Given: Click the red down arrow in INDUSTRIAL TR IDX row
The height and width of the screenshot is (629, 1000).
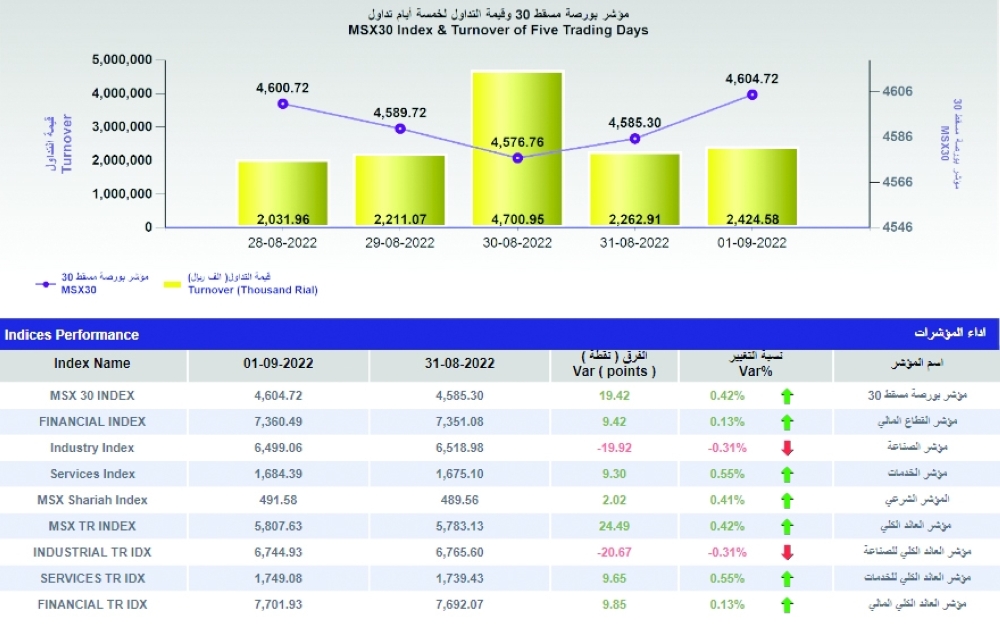Looking at the screenshot, I should tap(787, 552).
